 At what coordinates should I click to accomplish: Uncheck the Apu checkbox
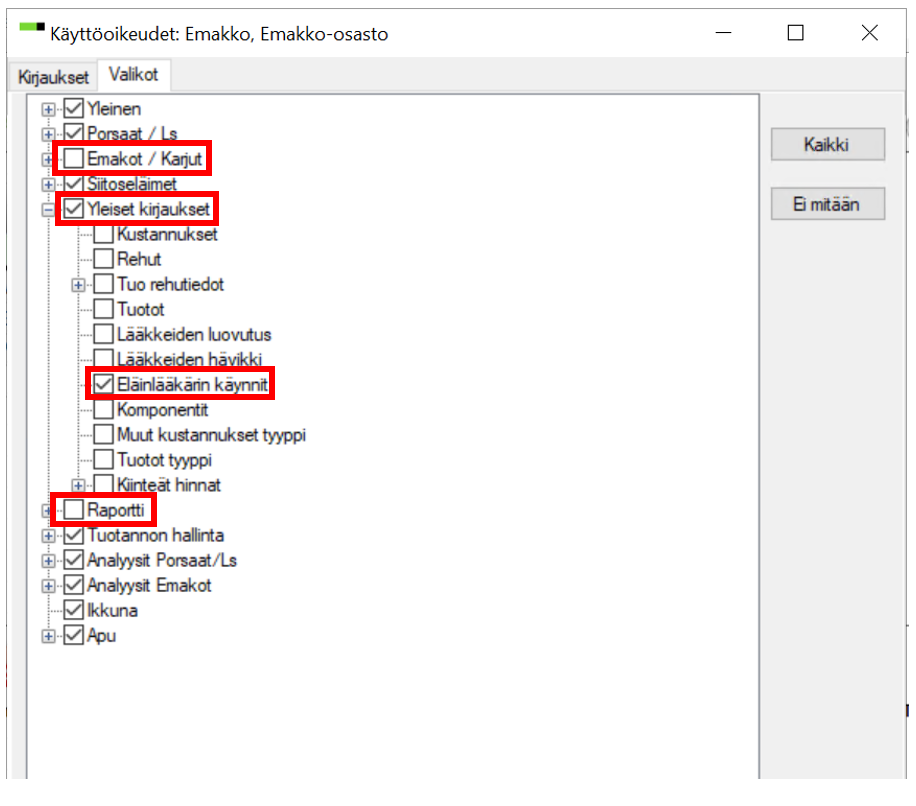74,635
